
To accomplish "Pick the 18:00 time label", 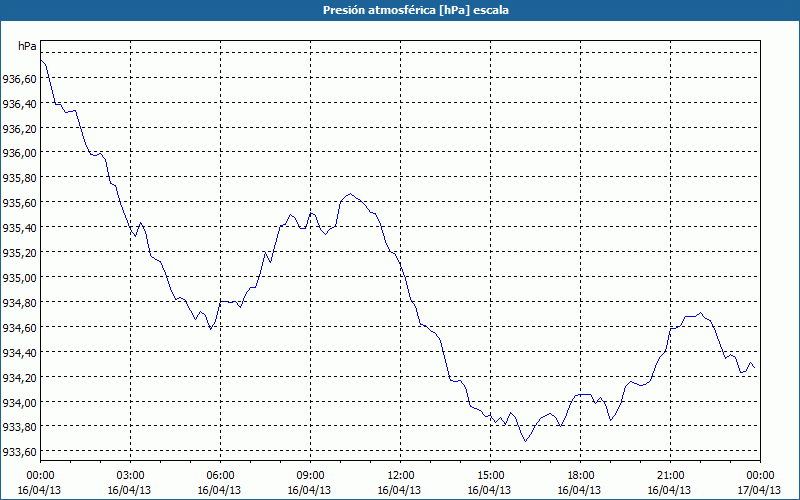I will point(580,476).
